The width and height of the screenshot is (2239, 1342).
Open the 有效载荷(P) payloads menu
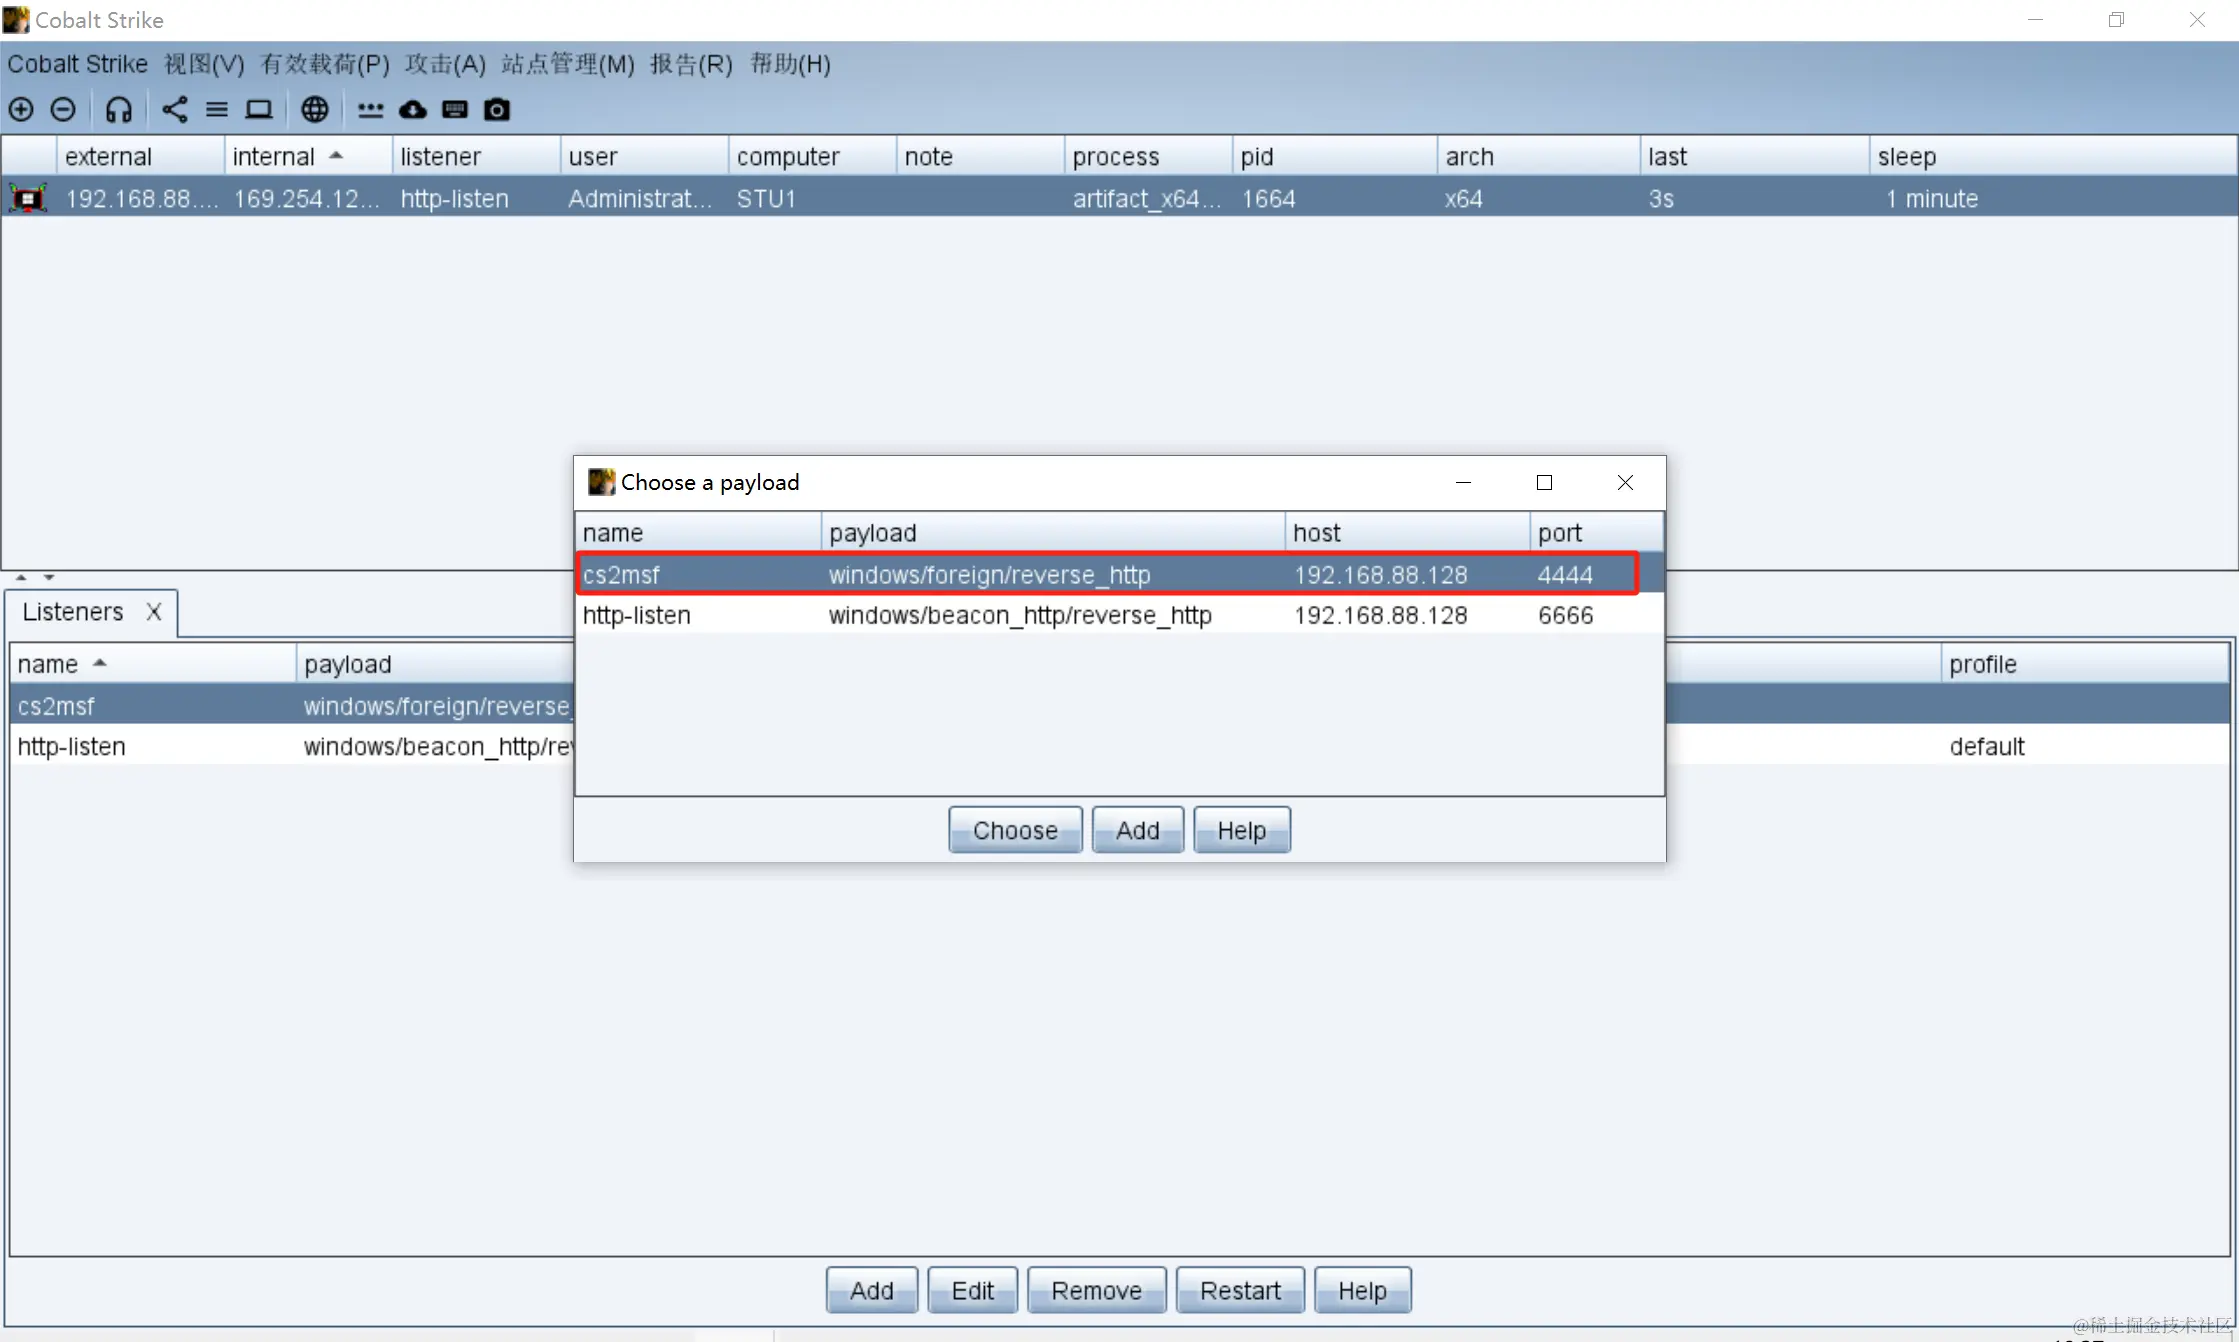coord(324,65)
